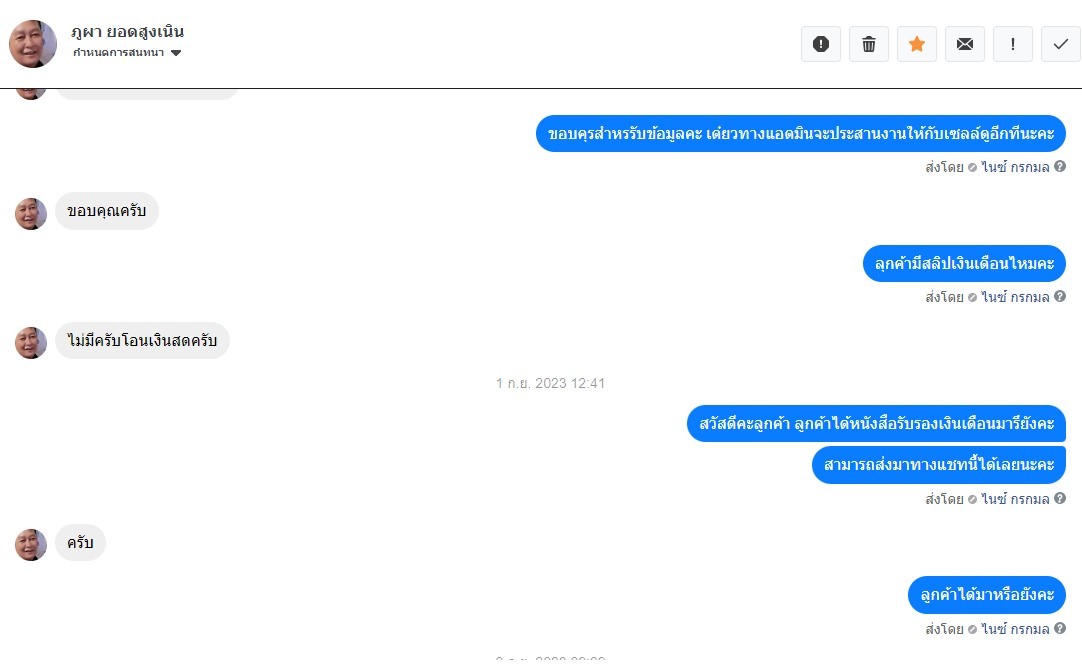Click the help icon beside the first ส่งโดย ไนซ์ กรกมล
Image resolution: width=1082 pixels, height=664 pixels.
click(x=1060, y=166)
